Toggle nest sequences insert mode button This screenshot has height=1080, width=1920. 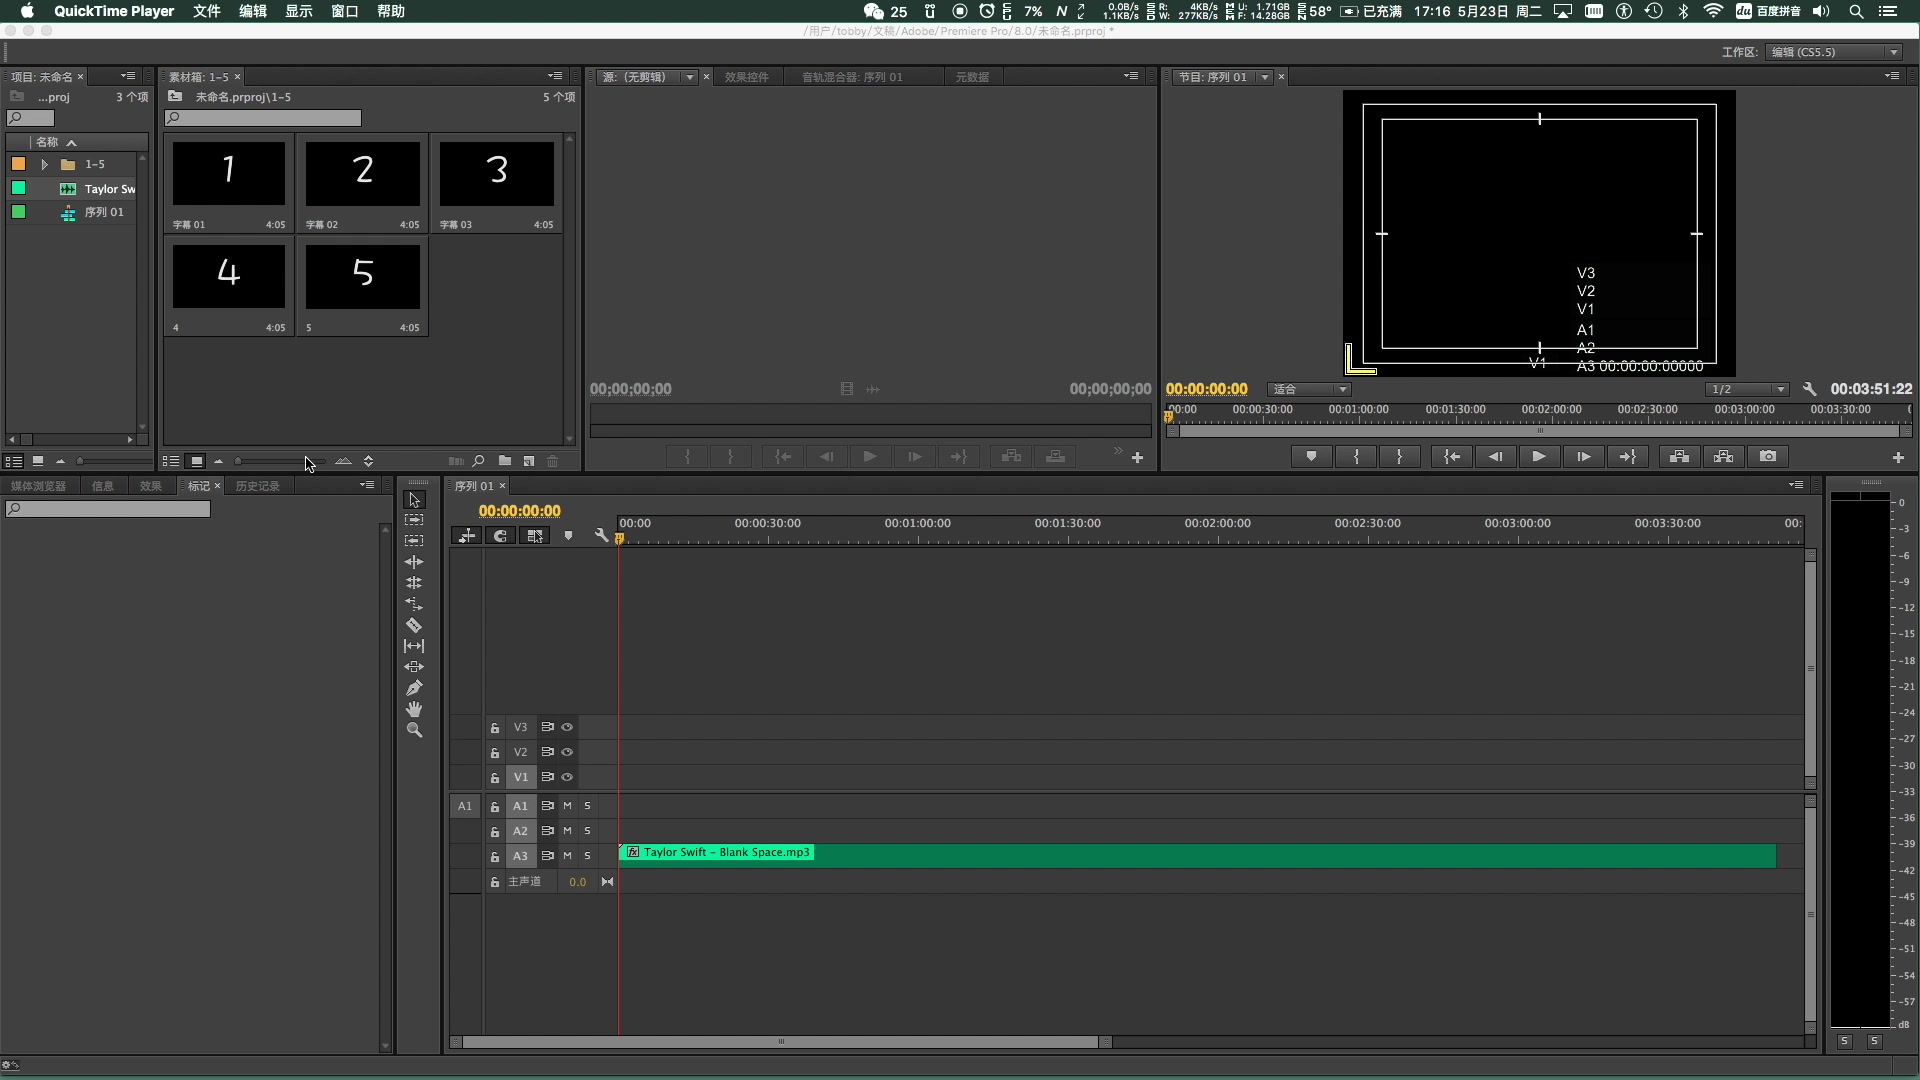coord(467,536)
